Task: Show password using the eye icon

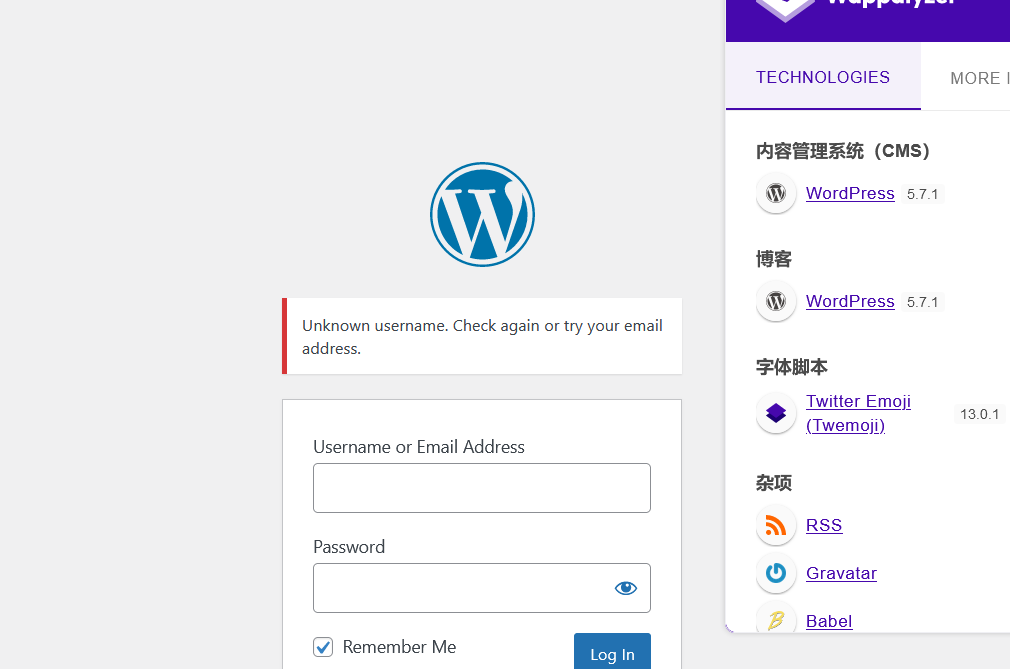Action: pyautogui.click(x=626, y=588)
